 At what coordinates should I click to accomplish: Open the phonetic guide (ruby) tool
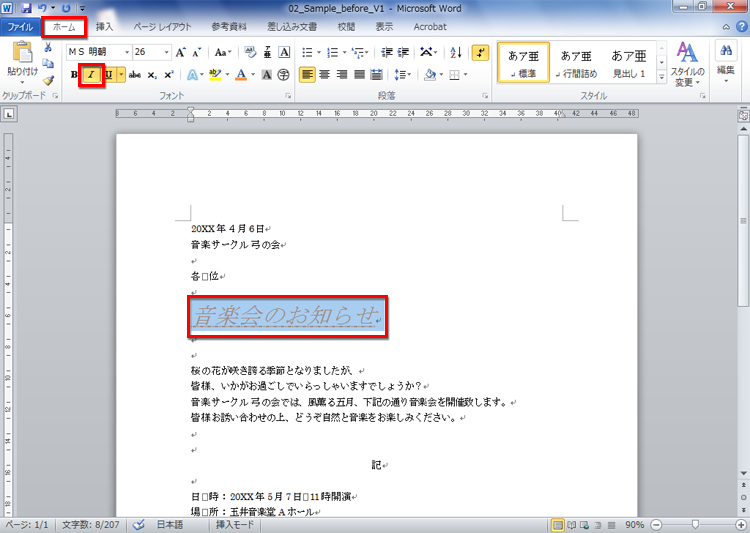pos(268,52)
